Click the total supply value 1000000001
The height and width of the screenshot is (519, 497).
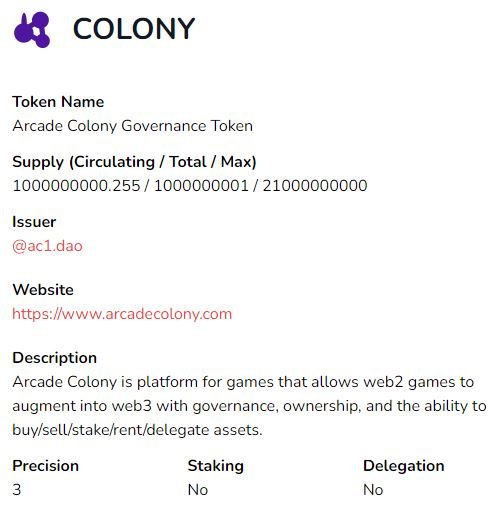(201, 186)
